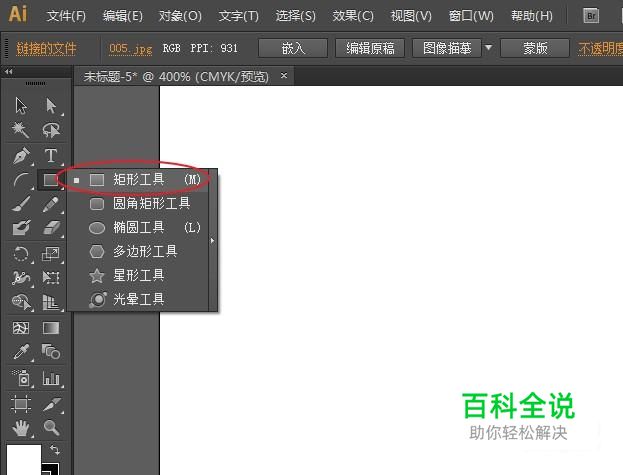The width and height of the screenshot is (623, 475).
Task: Switch to the 未标题-5* document tab
Action: pos(176,76)
